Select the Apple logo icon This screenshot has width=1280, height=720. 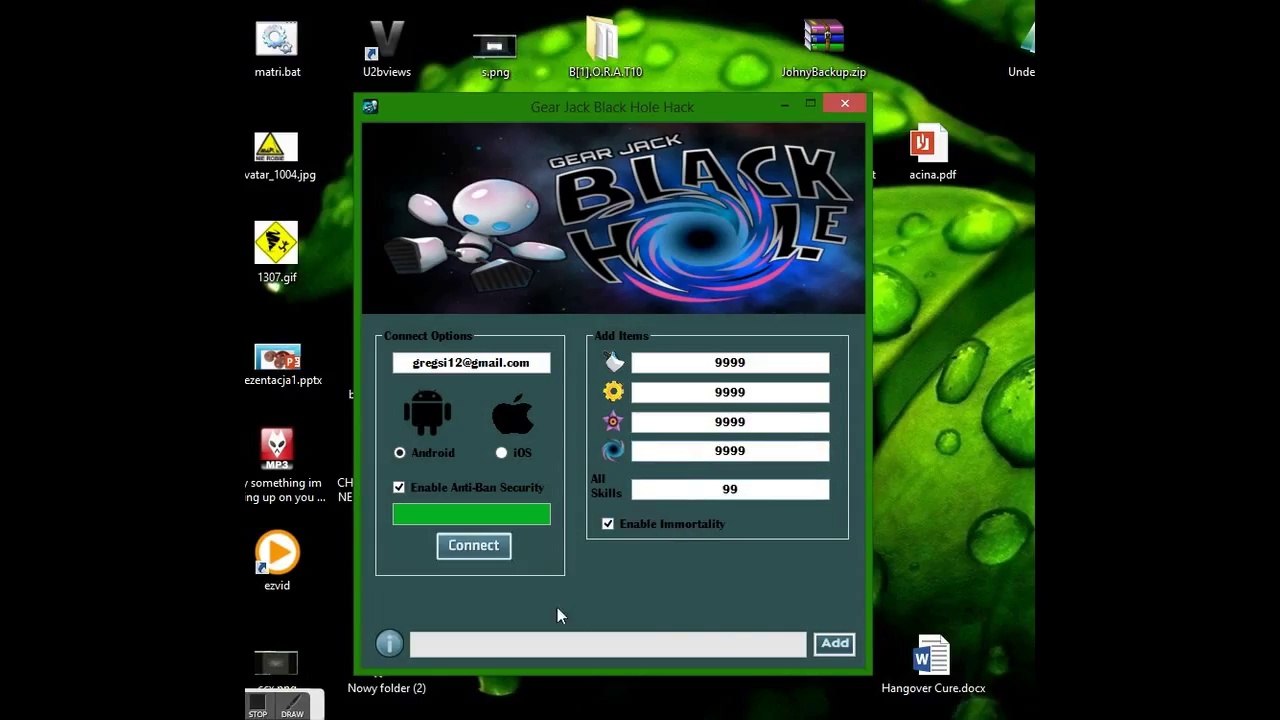point(513,413)
